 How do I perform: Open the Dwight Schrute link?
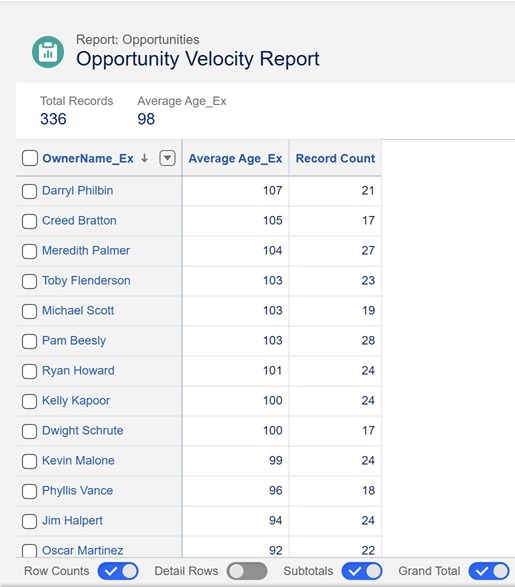pyautogui.click(x=82, y=431)
